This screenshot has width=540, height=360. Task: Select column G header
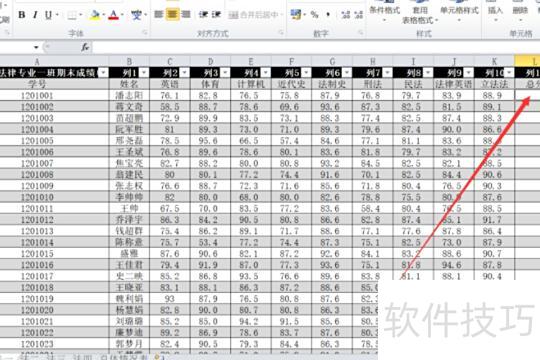pyautogui.click(x=332, y=62)
